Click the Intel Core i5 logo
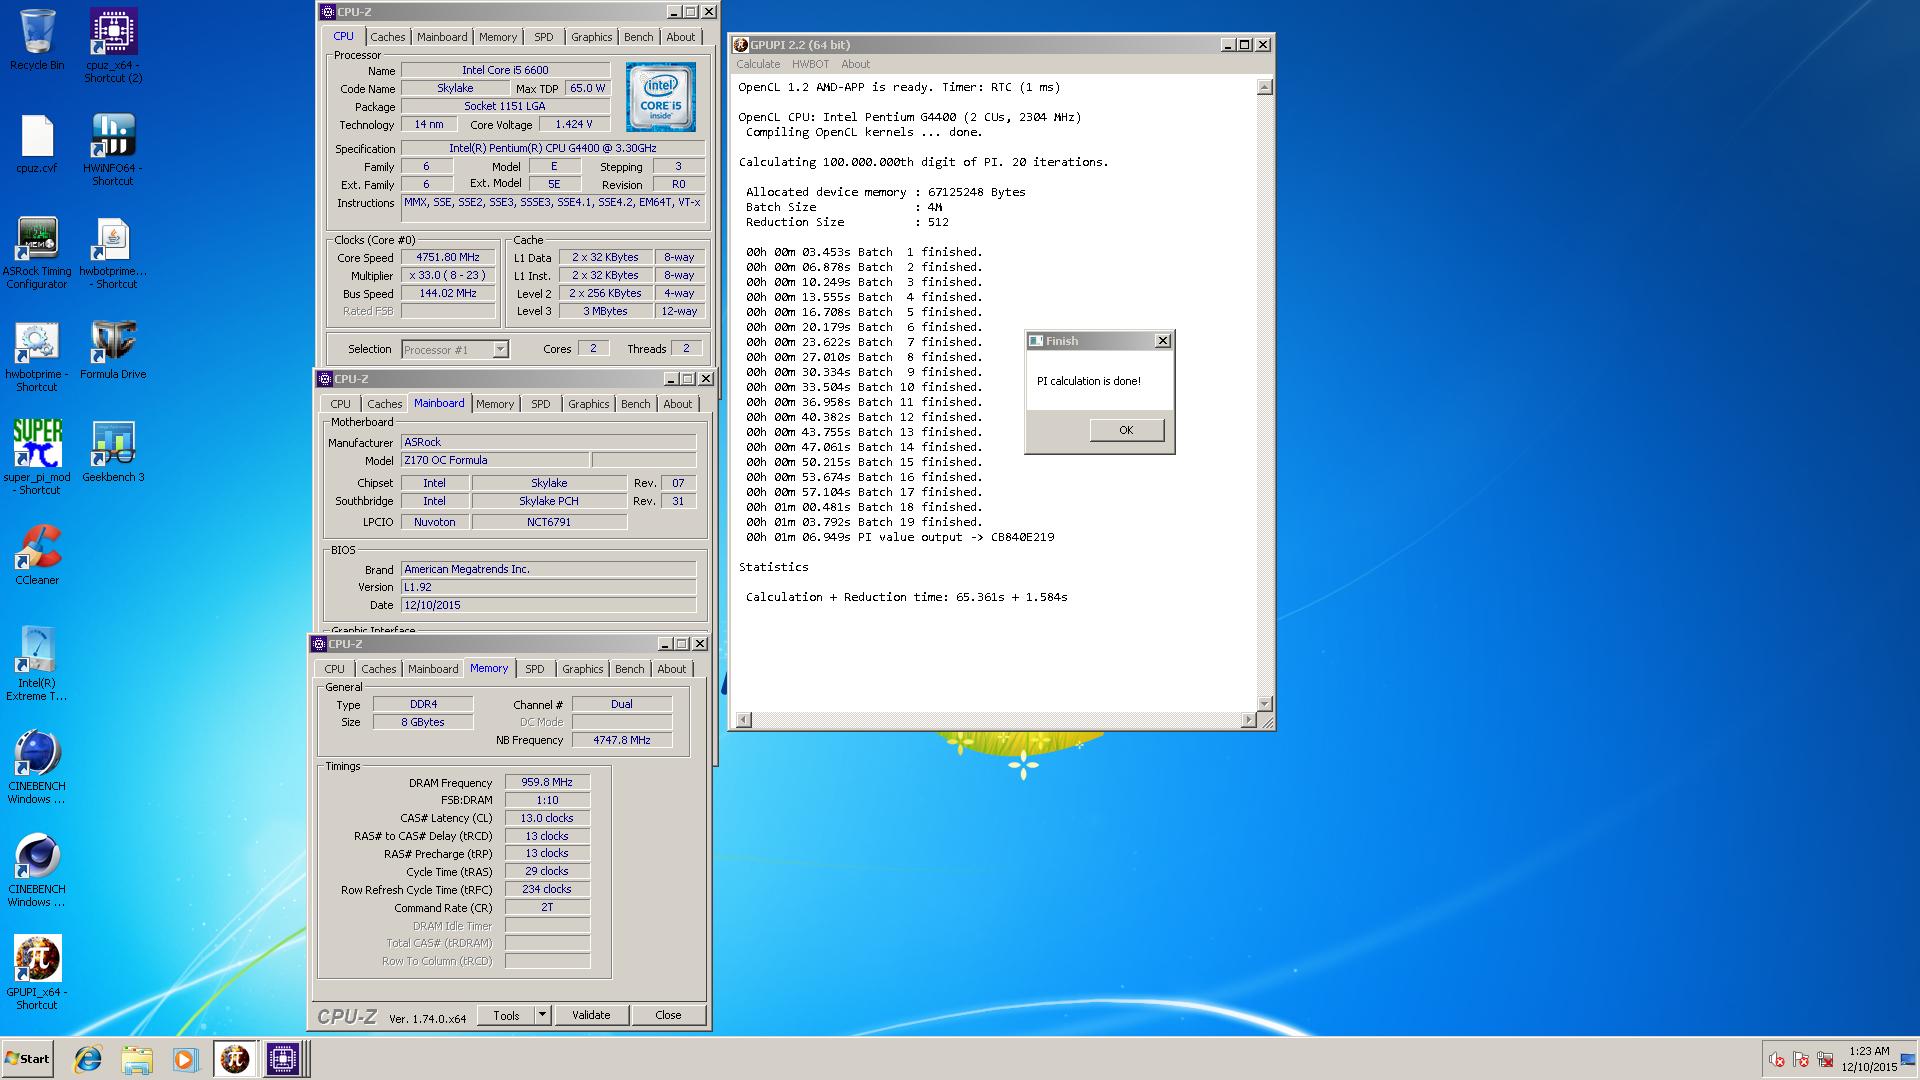This screenshot has height=1080, width=1920. 661,97
